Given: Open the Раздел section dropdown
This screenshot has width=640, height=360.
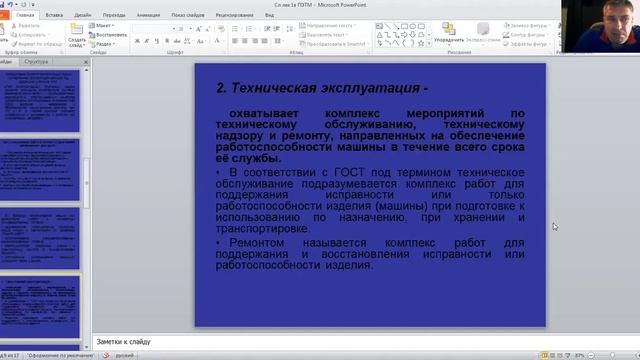Looking at the screenshot, I should [102, 44].
